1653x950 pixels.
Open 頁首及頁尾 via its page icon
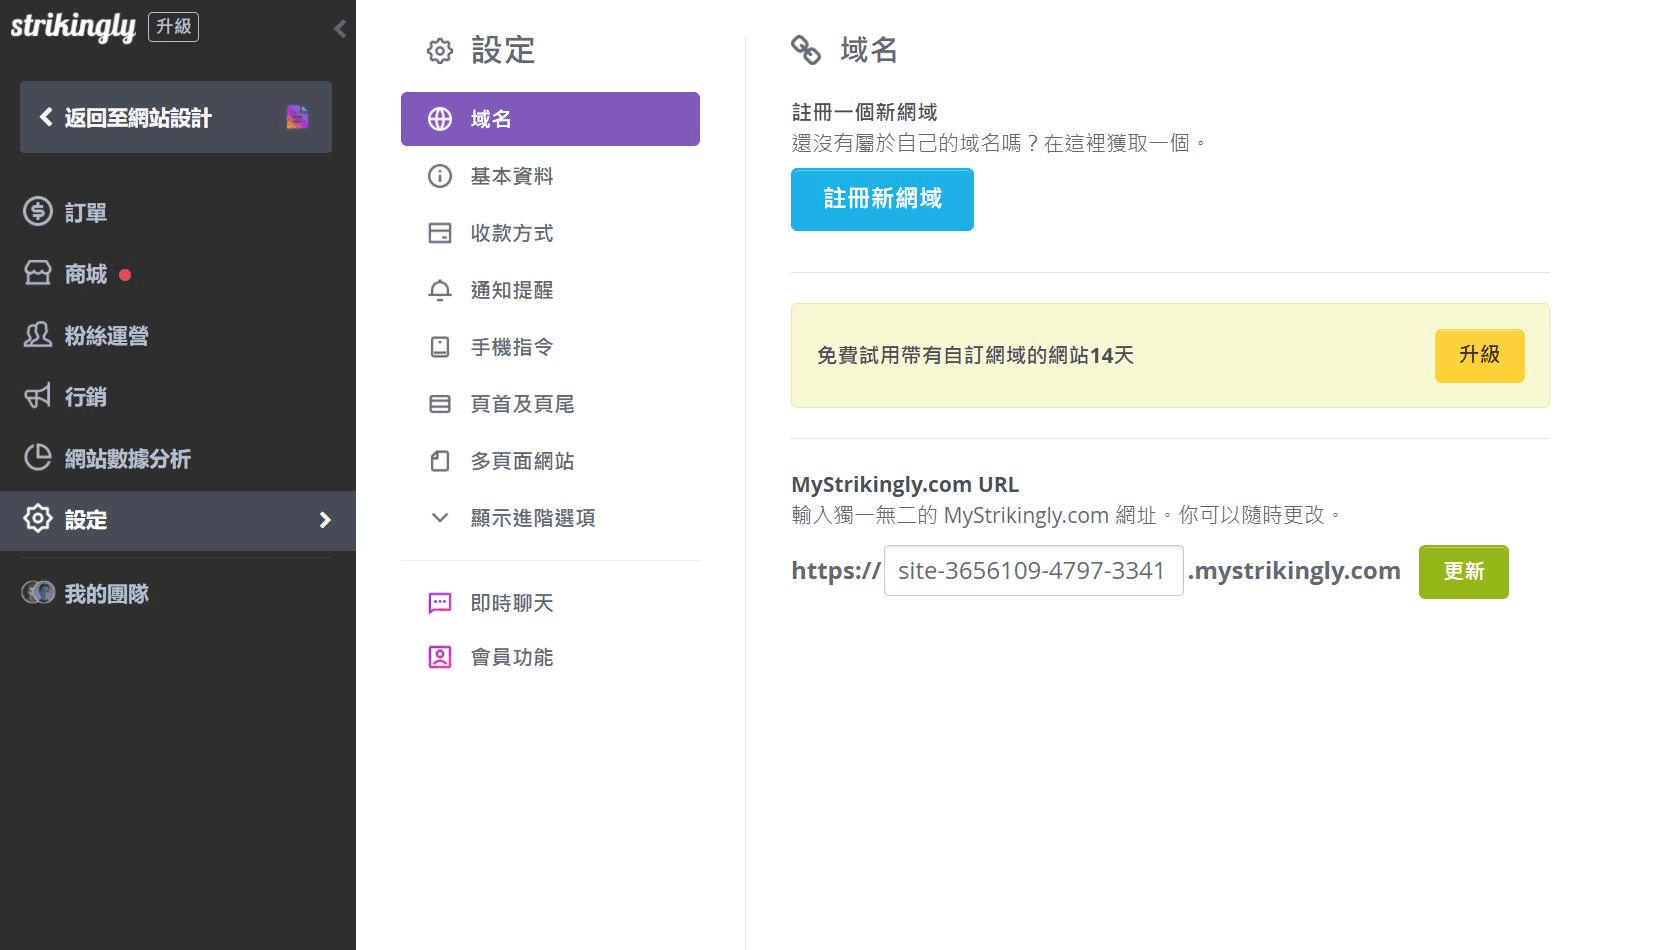pos(438,403)
